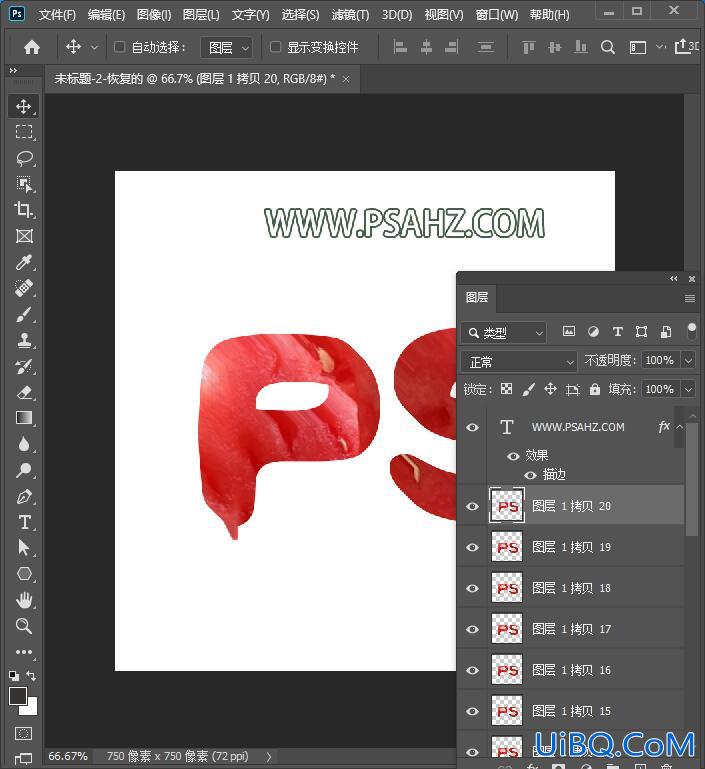Select the Brush tool
This screenshot has width=705, height=769.
click(x=24, y=314)
